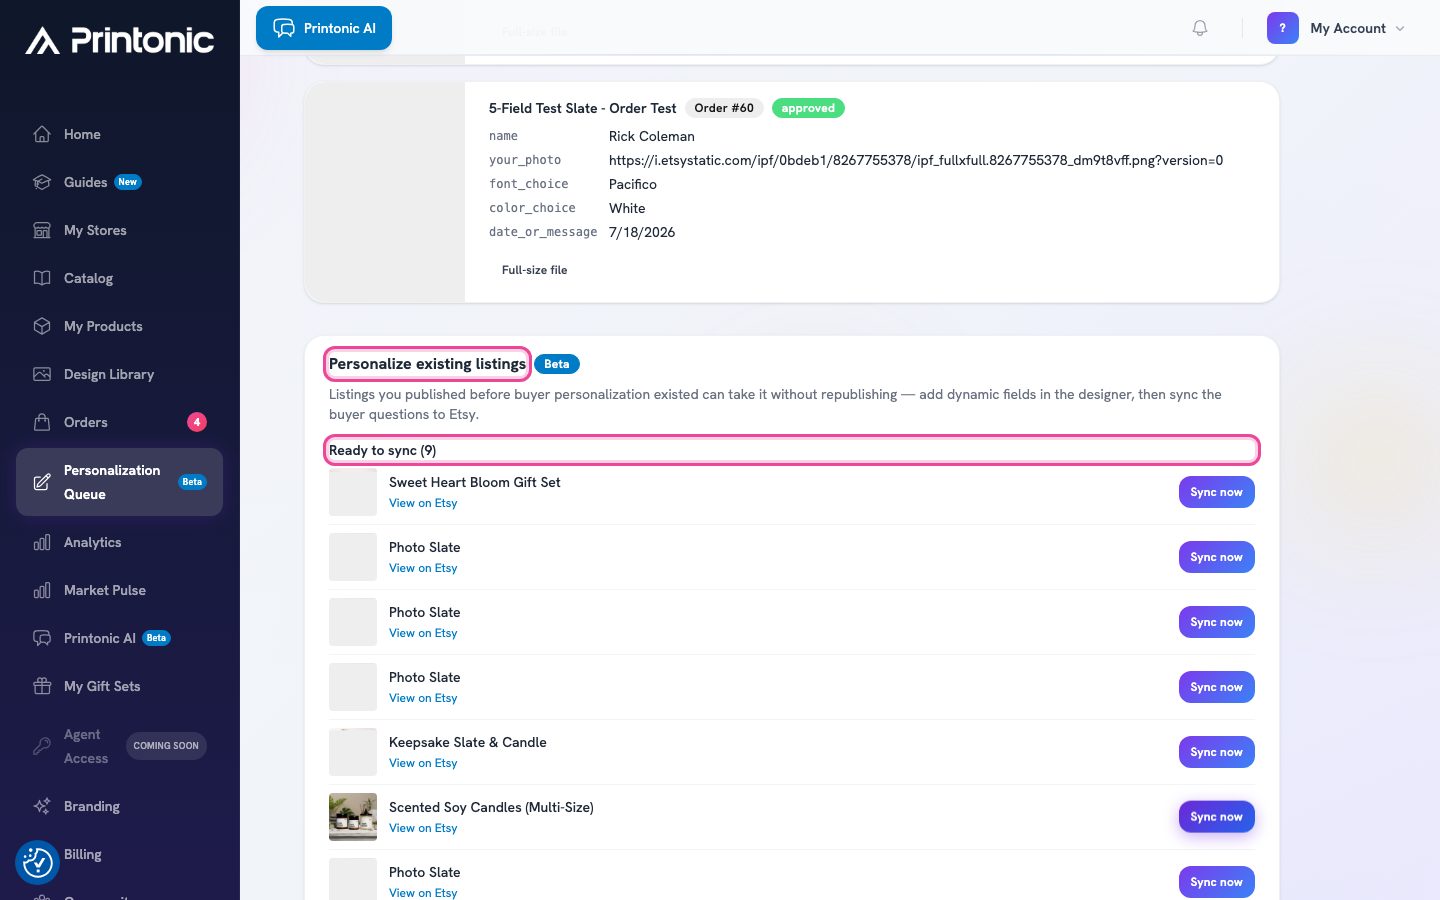
Task: Click the New badge beside Guides
Action: [x=128, y=182]
